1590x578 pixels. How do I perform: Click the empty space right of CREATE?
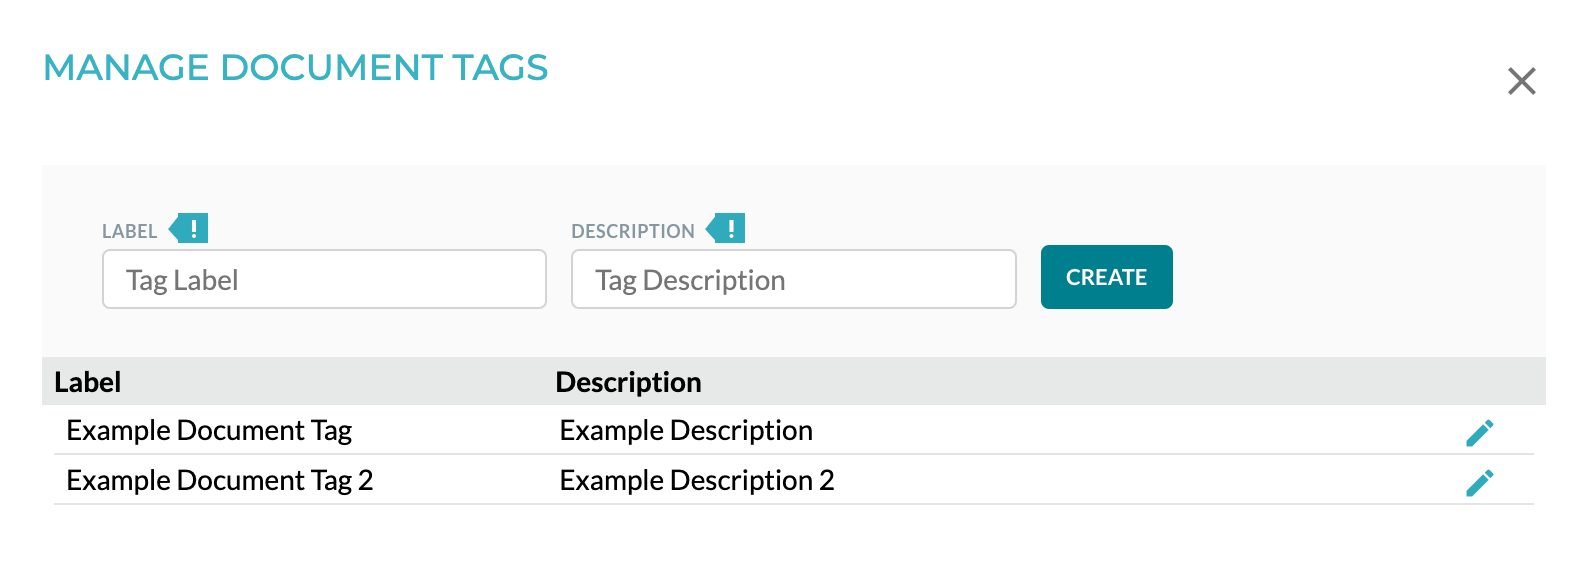[1350, 278]
